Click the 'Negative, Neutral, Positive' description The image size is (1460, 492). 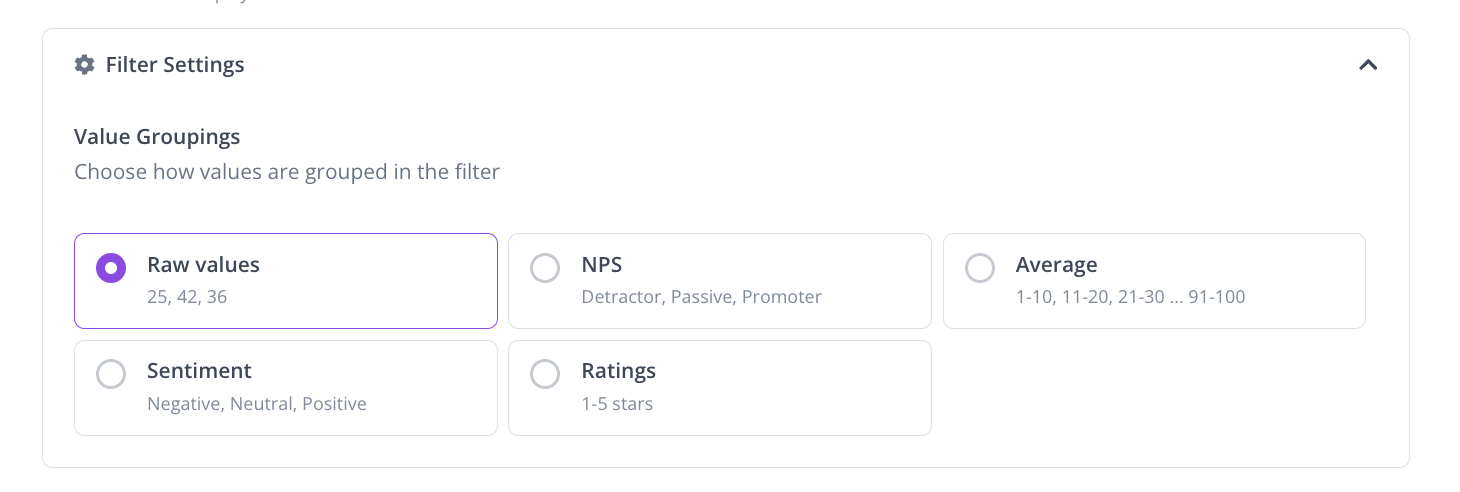click(x=256, y=404)
